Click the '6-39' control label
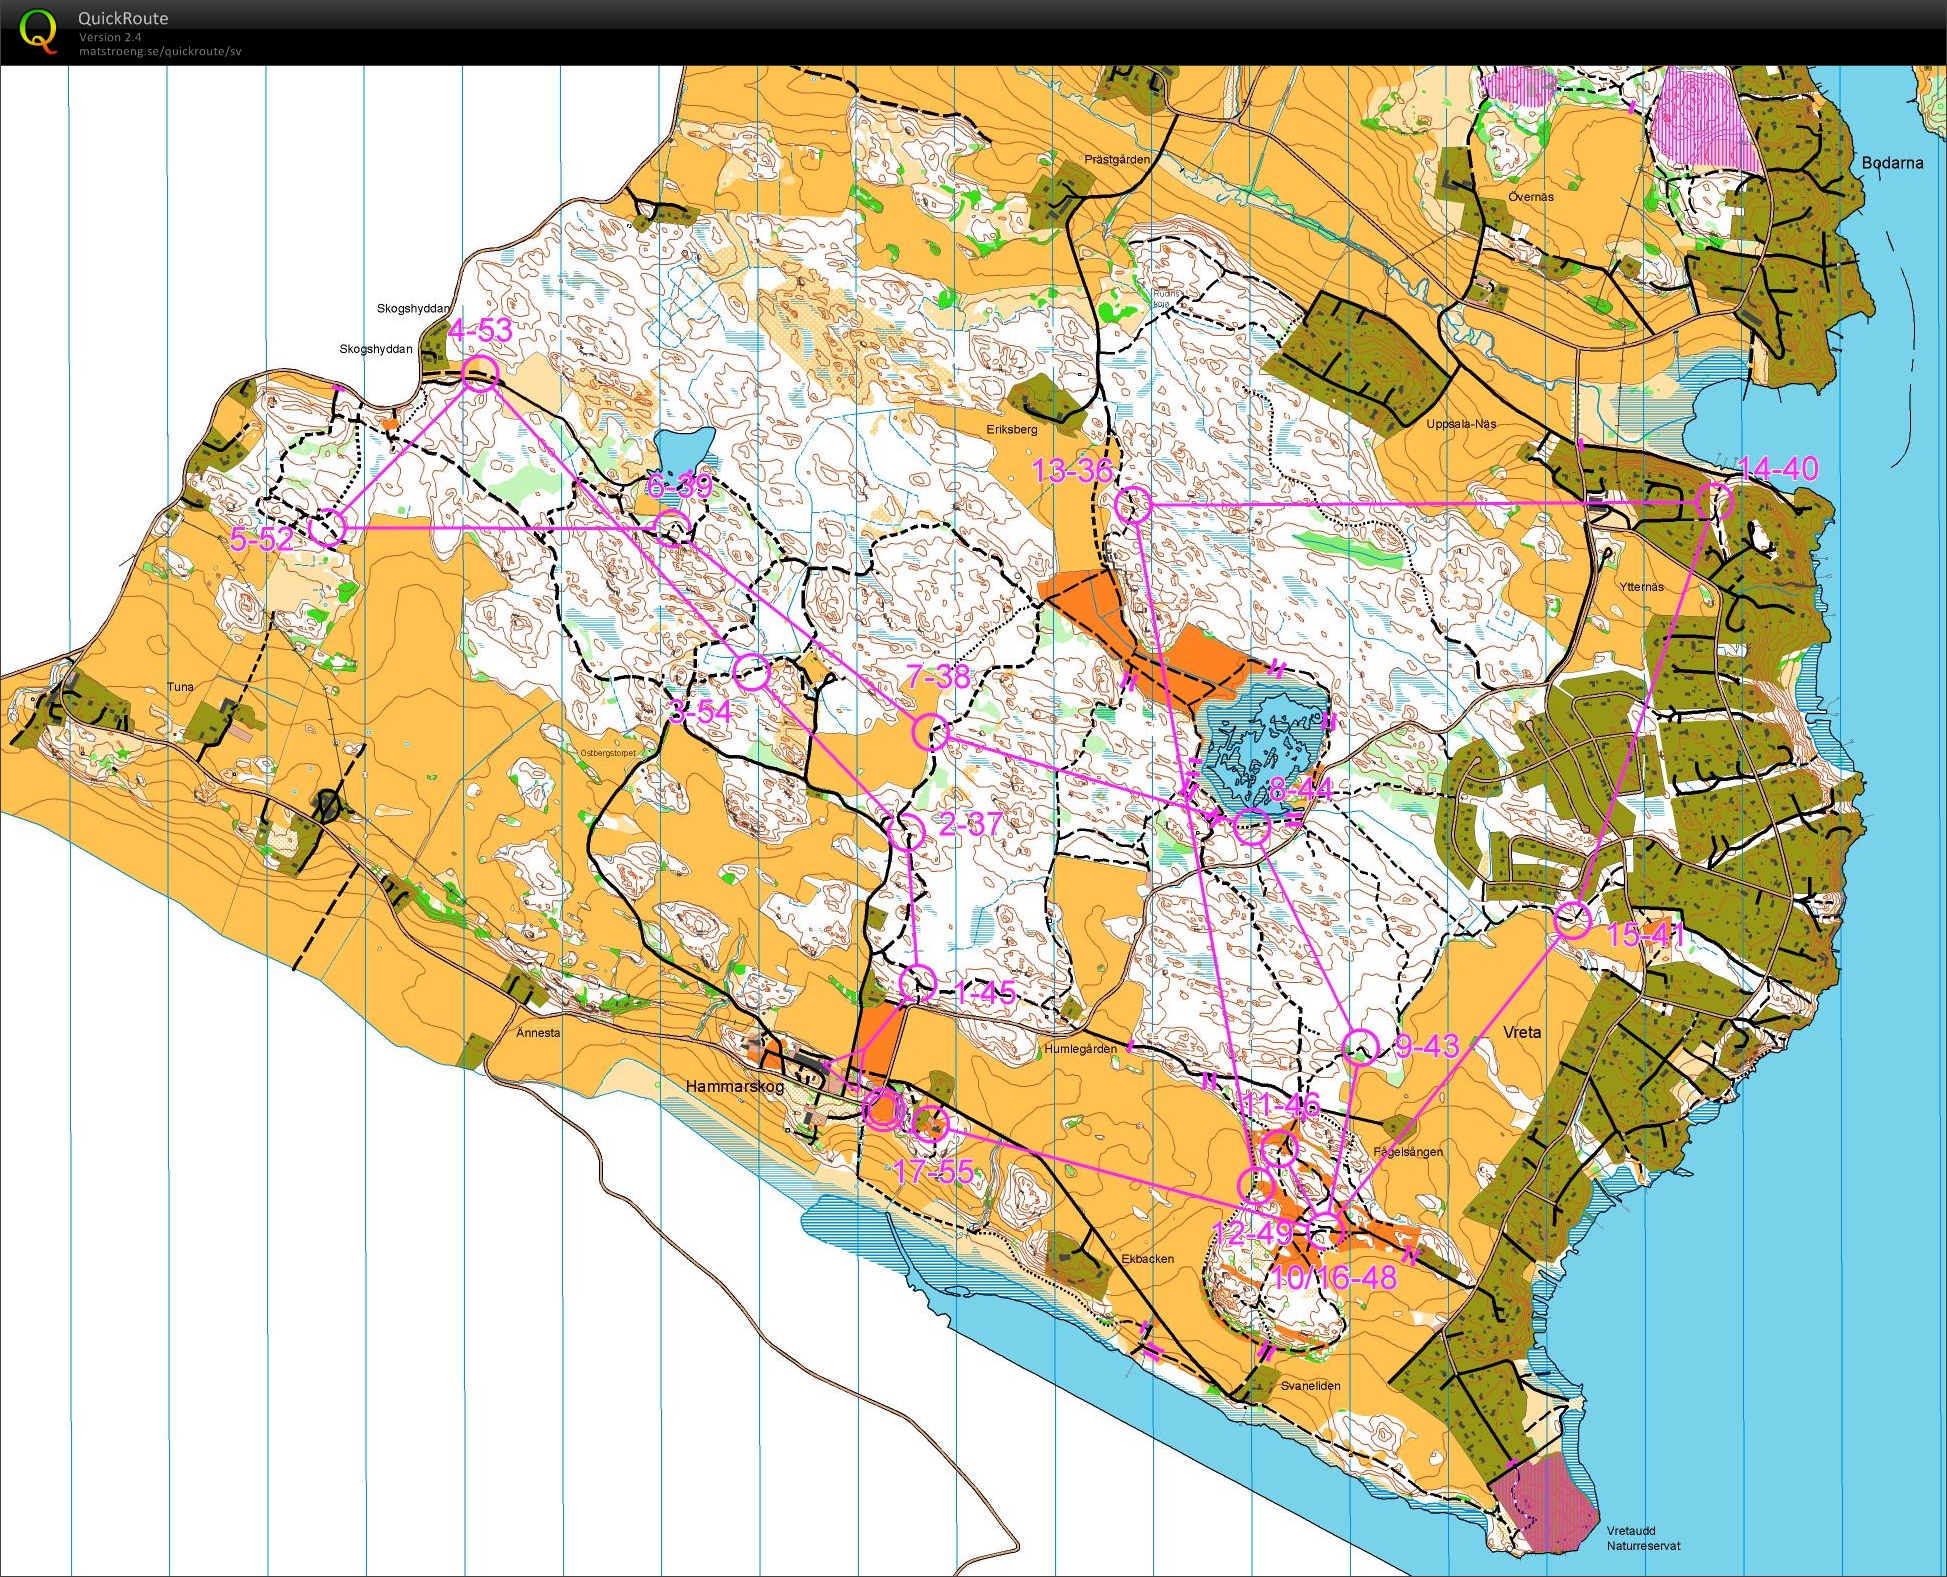The image size is (1947, 1577). tap(680, 486)
